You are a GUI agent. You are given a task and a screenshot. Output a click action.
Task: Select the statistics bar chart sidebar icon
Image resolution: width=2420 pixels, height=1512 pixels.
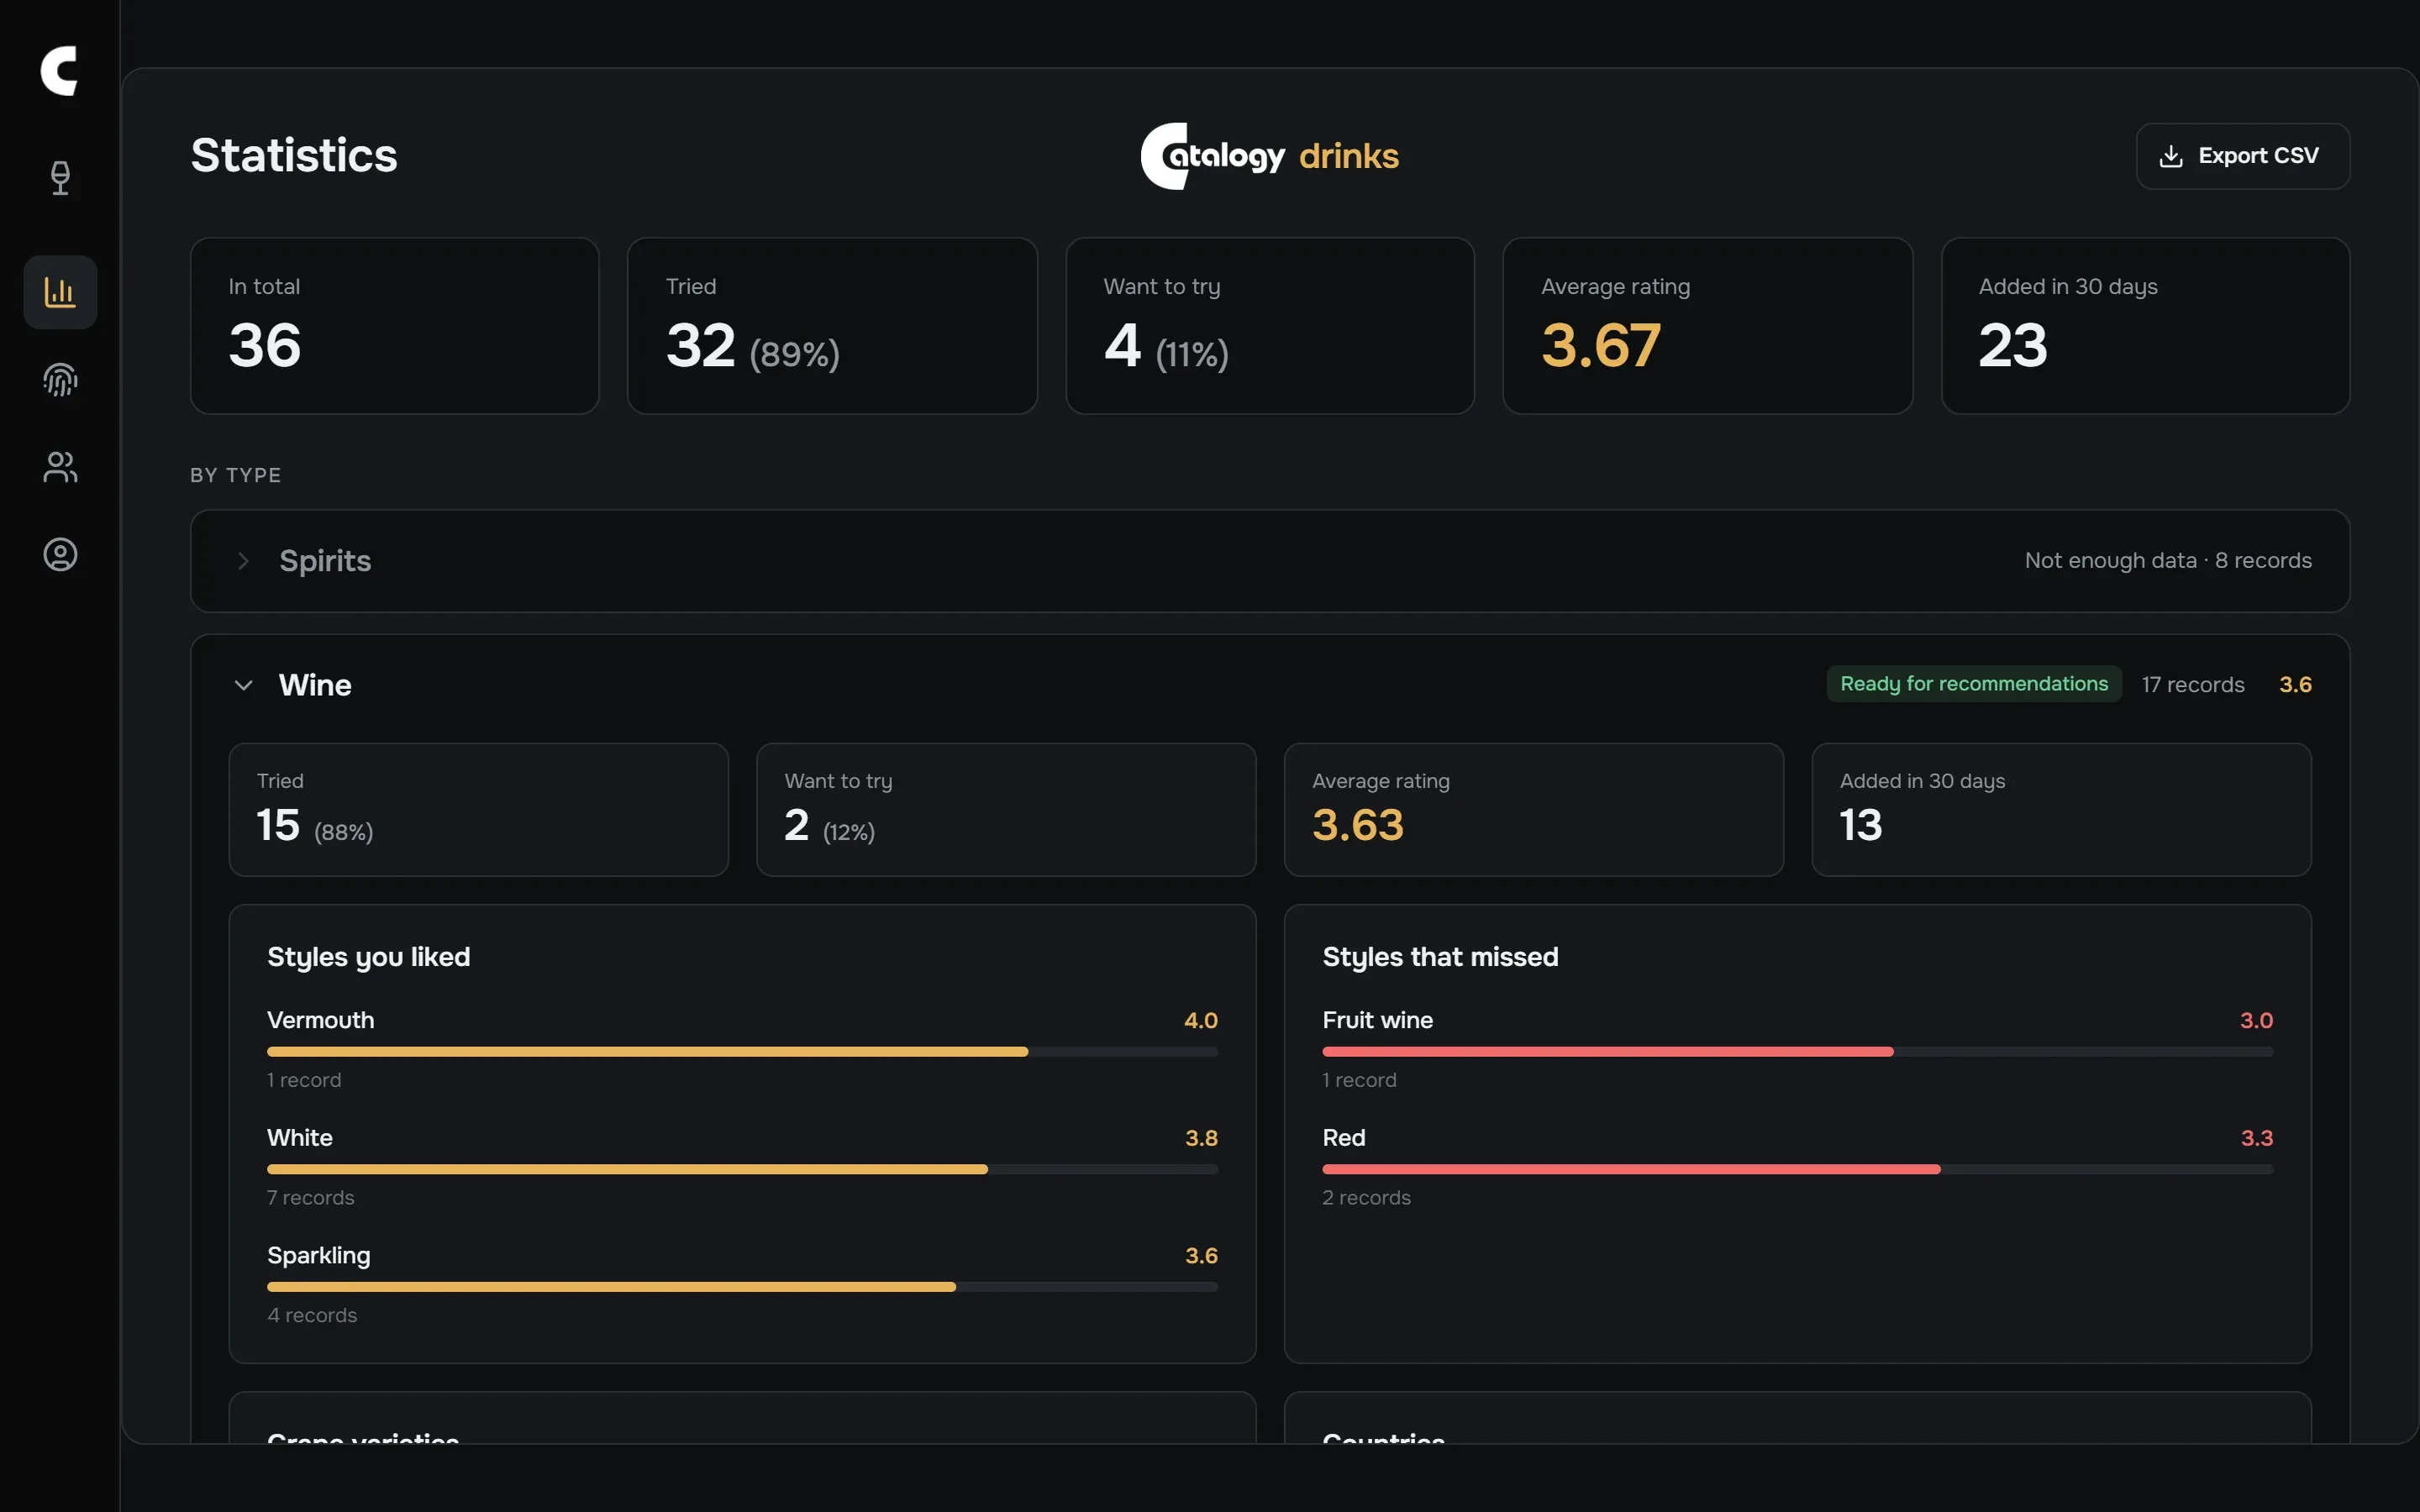point(60,292)
